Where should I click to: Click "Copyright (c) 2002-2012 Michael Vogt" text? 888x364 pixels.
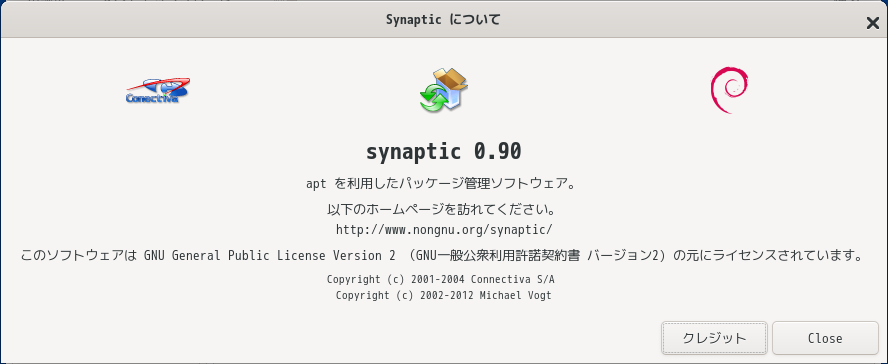pyautogui.click(x=443, y=295)
